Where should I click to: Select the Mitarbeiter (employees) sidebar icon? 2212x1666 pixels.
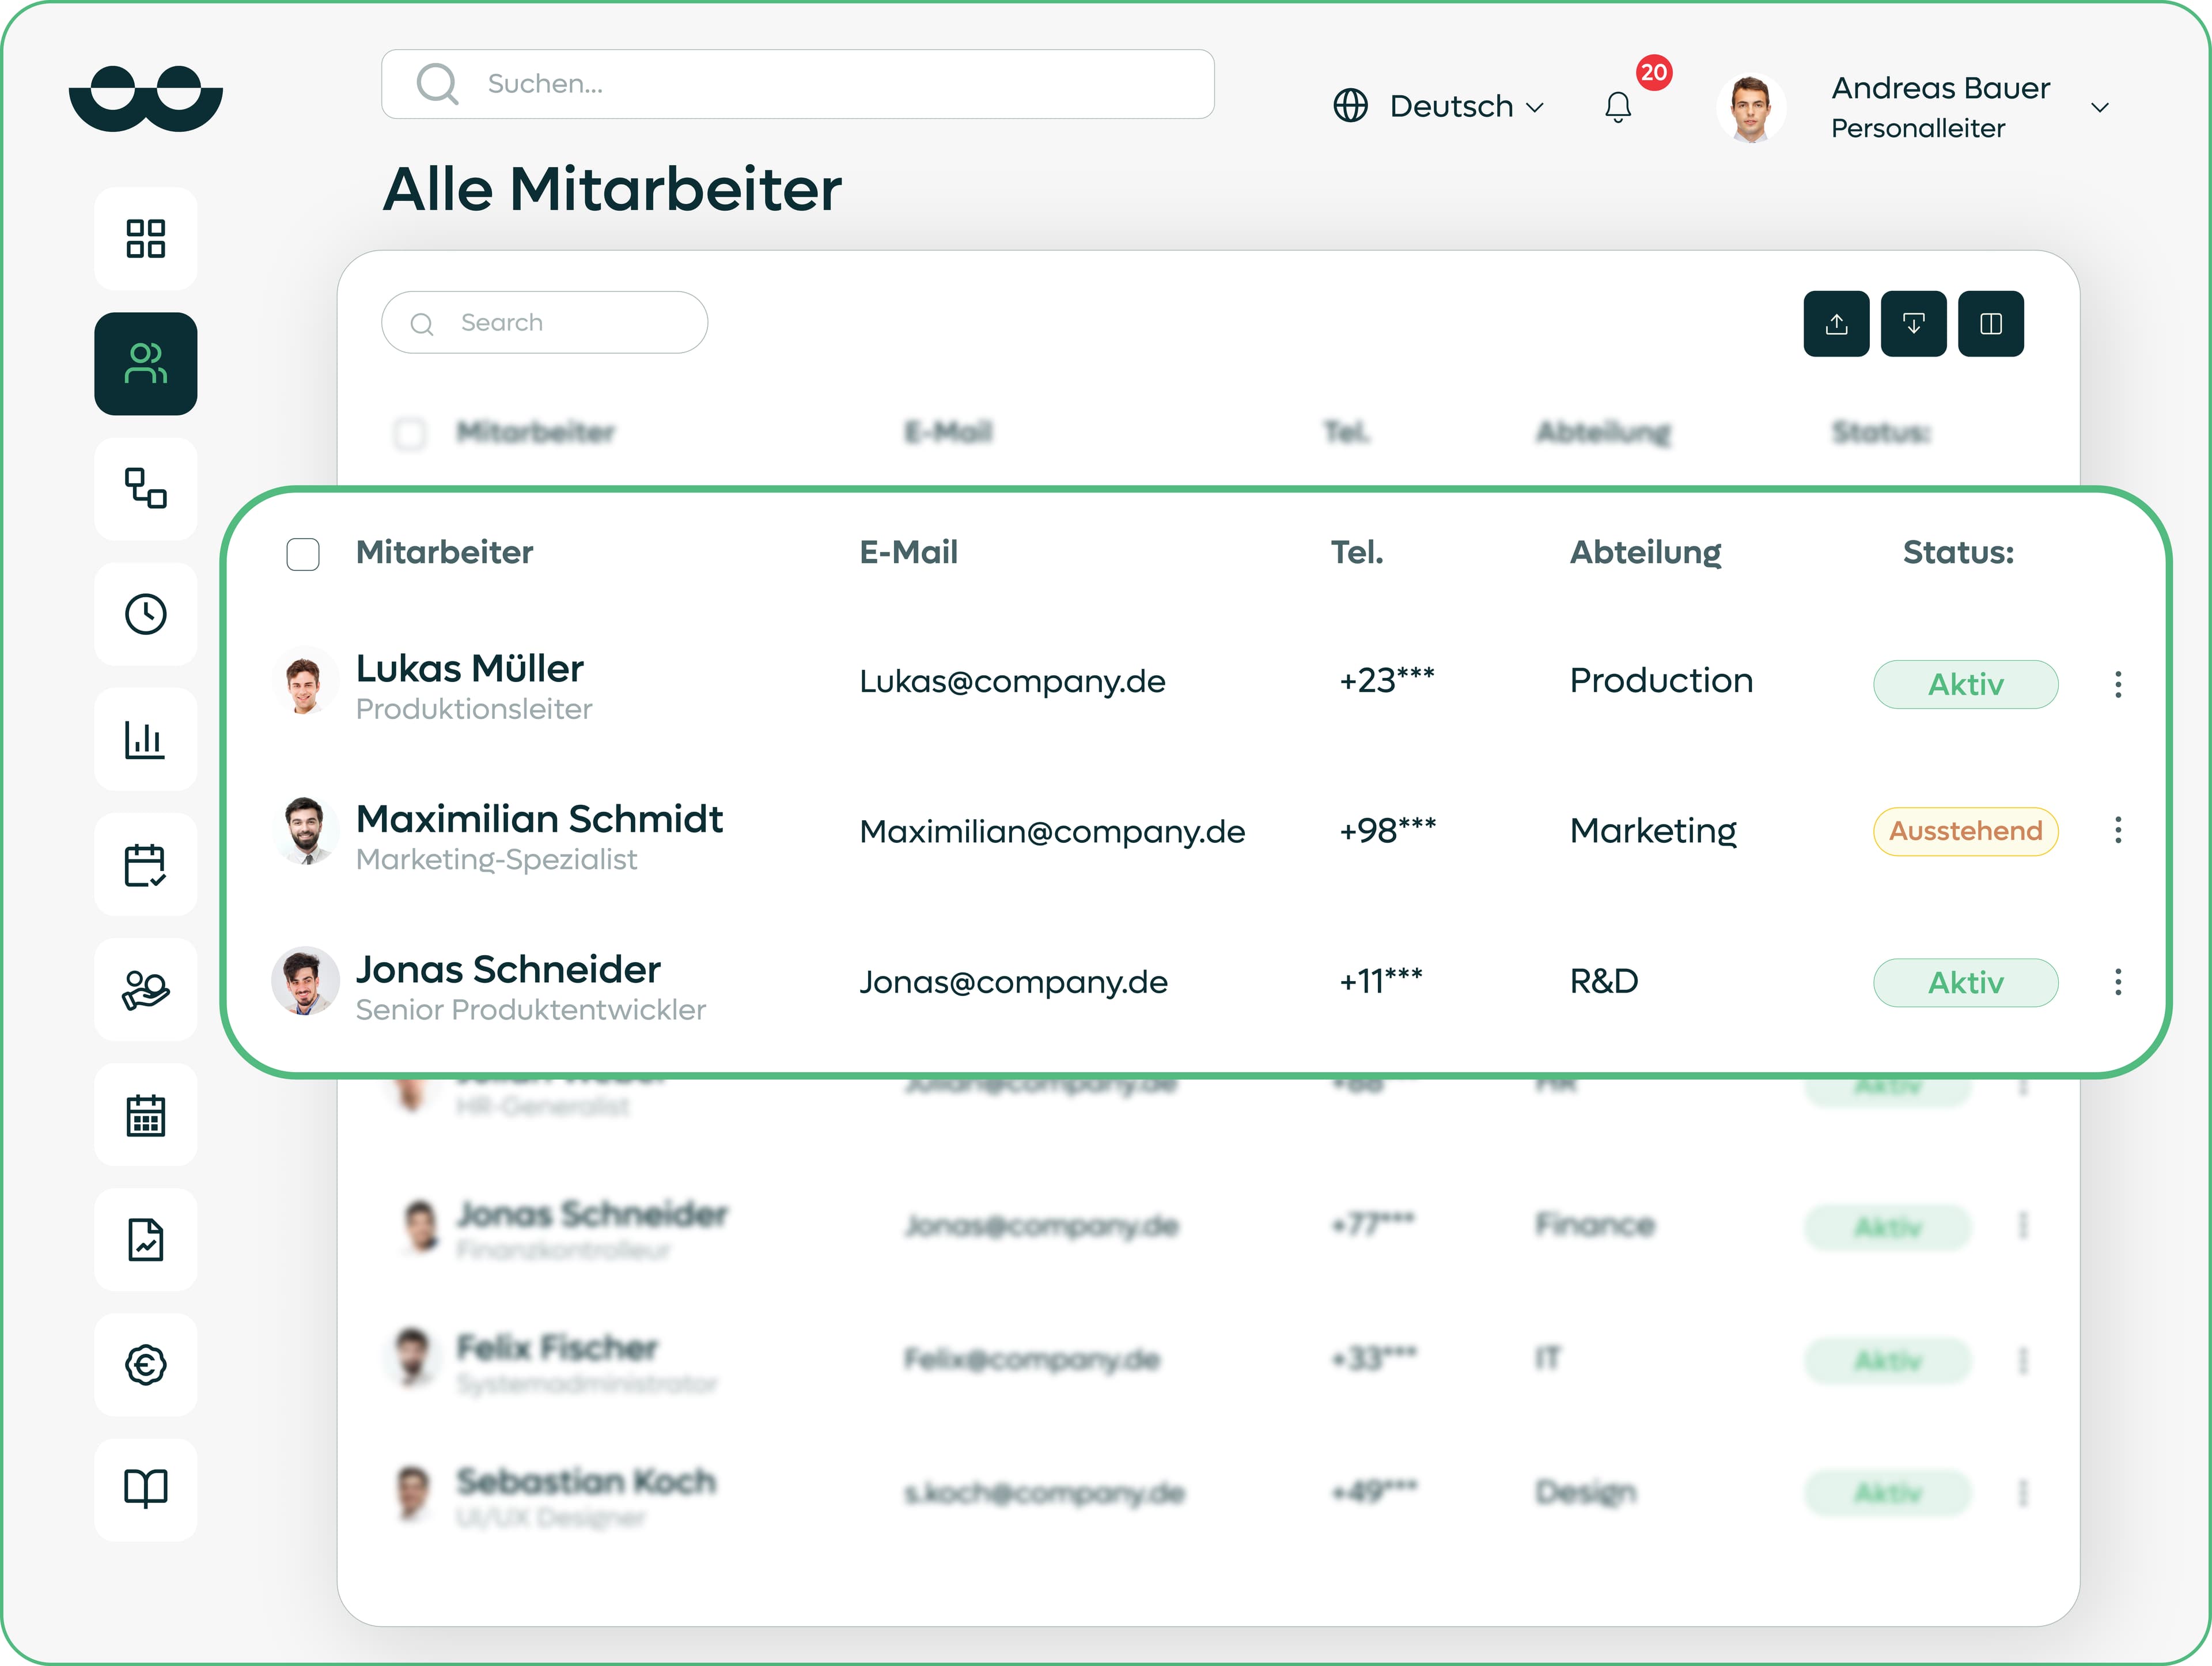pyautogui.click(x=146, y=363)
